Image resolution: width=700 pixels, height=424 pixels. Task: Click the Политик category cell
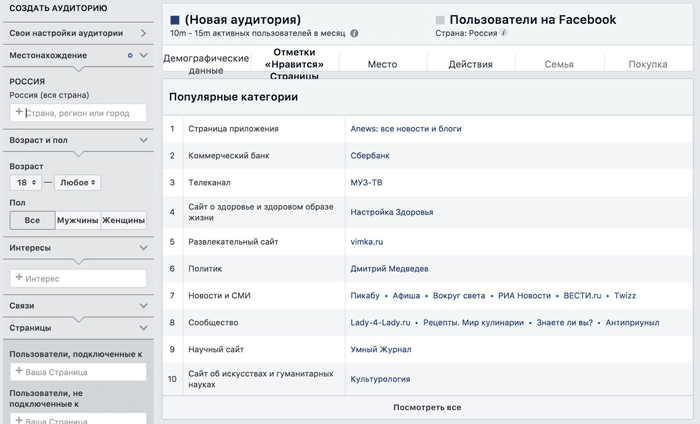(x=264, y=269)
